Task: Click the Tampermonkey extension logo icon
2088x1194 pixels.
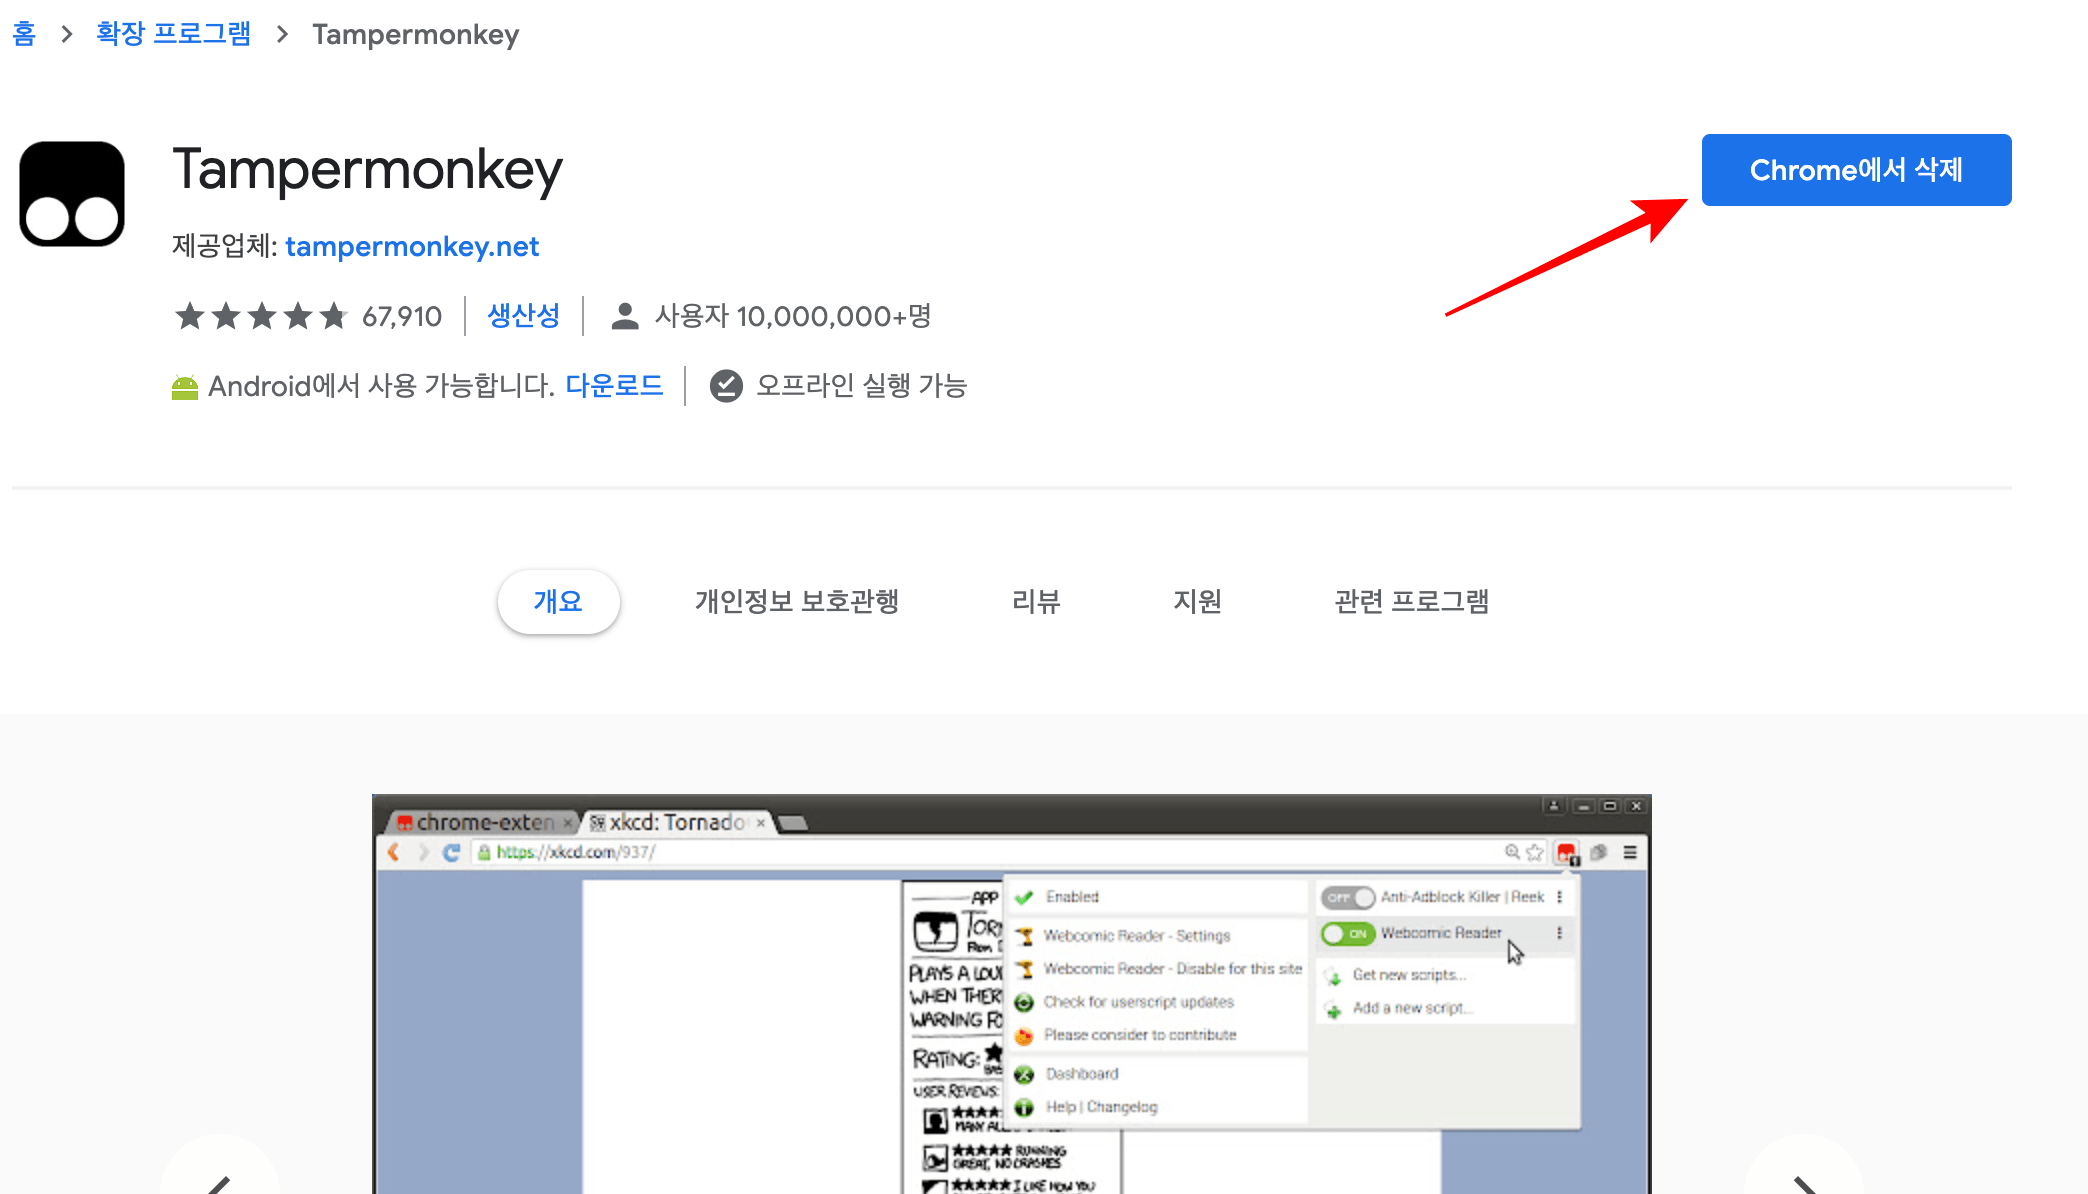Action: [x=72, y=194]
